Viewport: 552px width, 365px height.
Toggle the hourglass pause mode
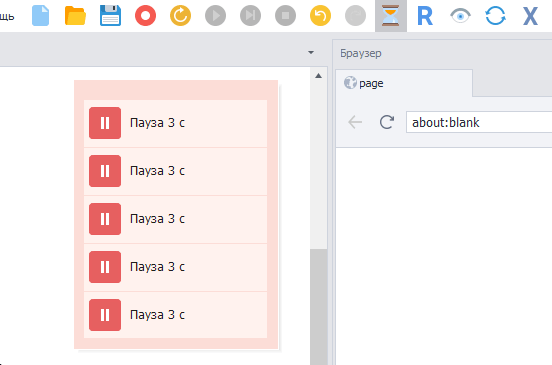(391, 16)
